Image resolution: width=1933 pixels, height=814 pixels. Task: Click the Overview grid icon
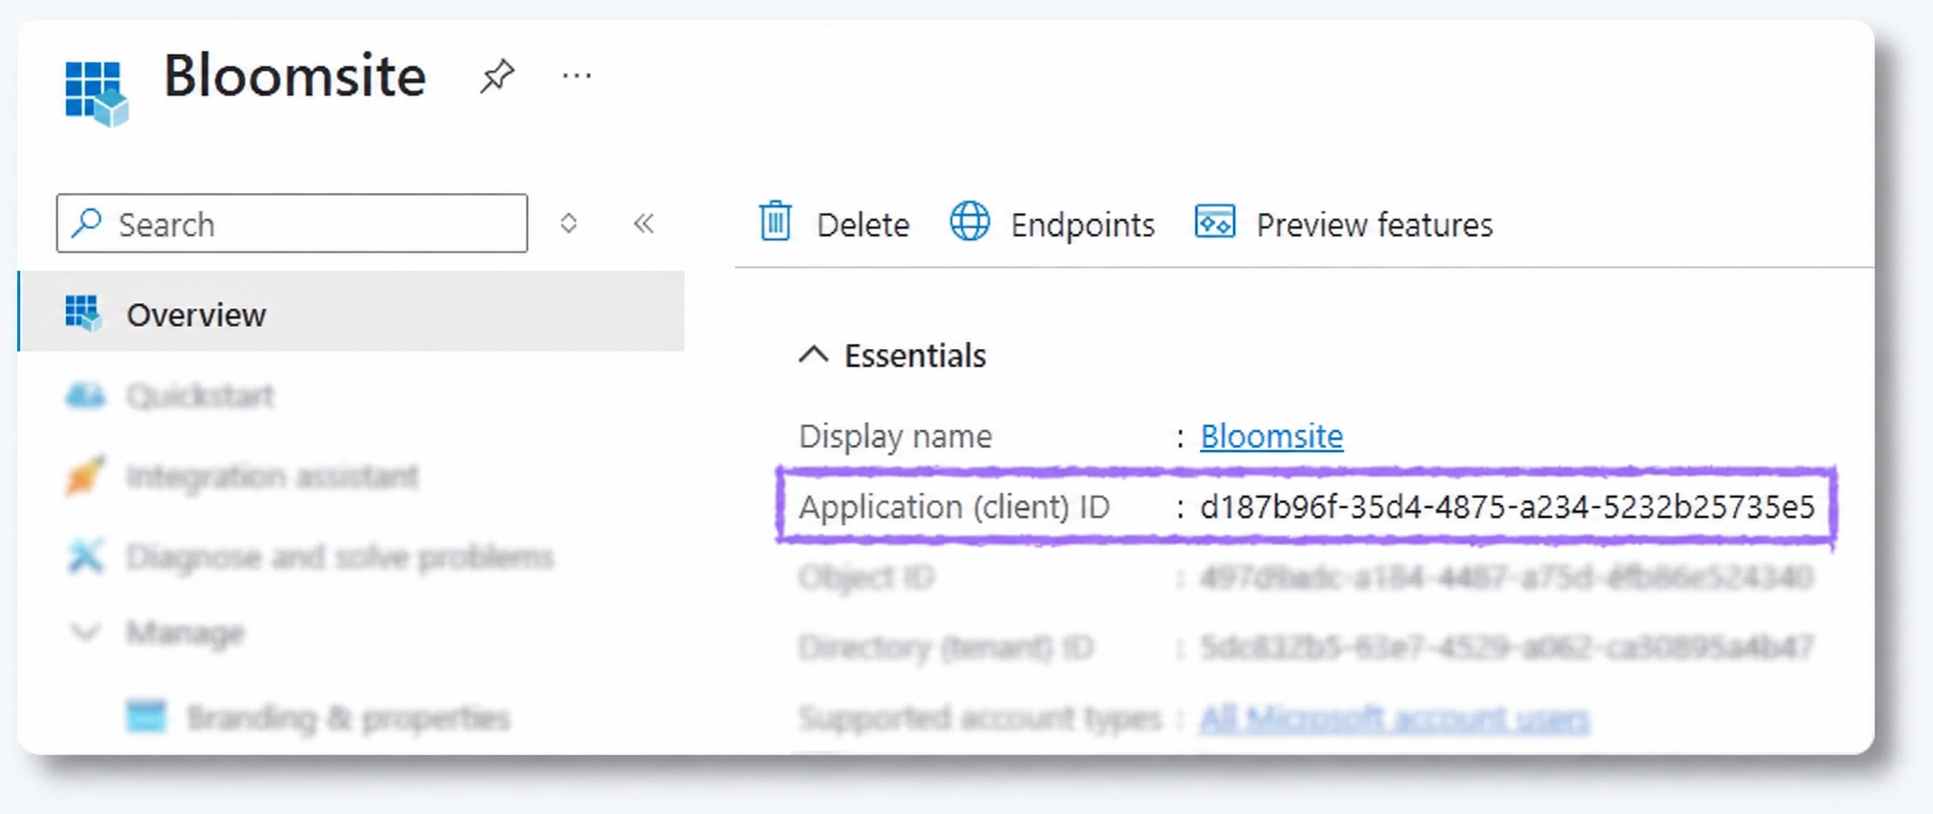[x=83, y=313]
